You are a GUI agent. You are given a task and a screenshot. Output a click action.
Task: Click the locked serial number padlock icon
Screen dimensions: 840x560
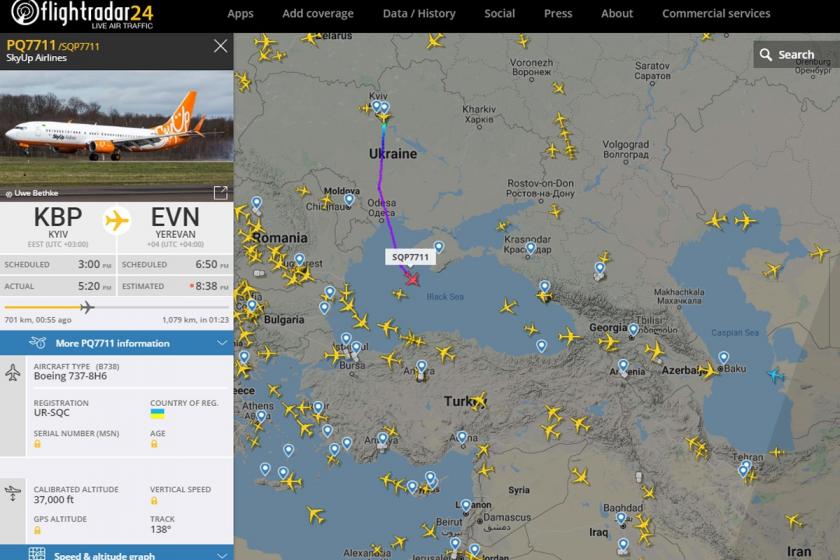point(38,444)
